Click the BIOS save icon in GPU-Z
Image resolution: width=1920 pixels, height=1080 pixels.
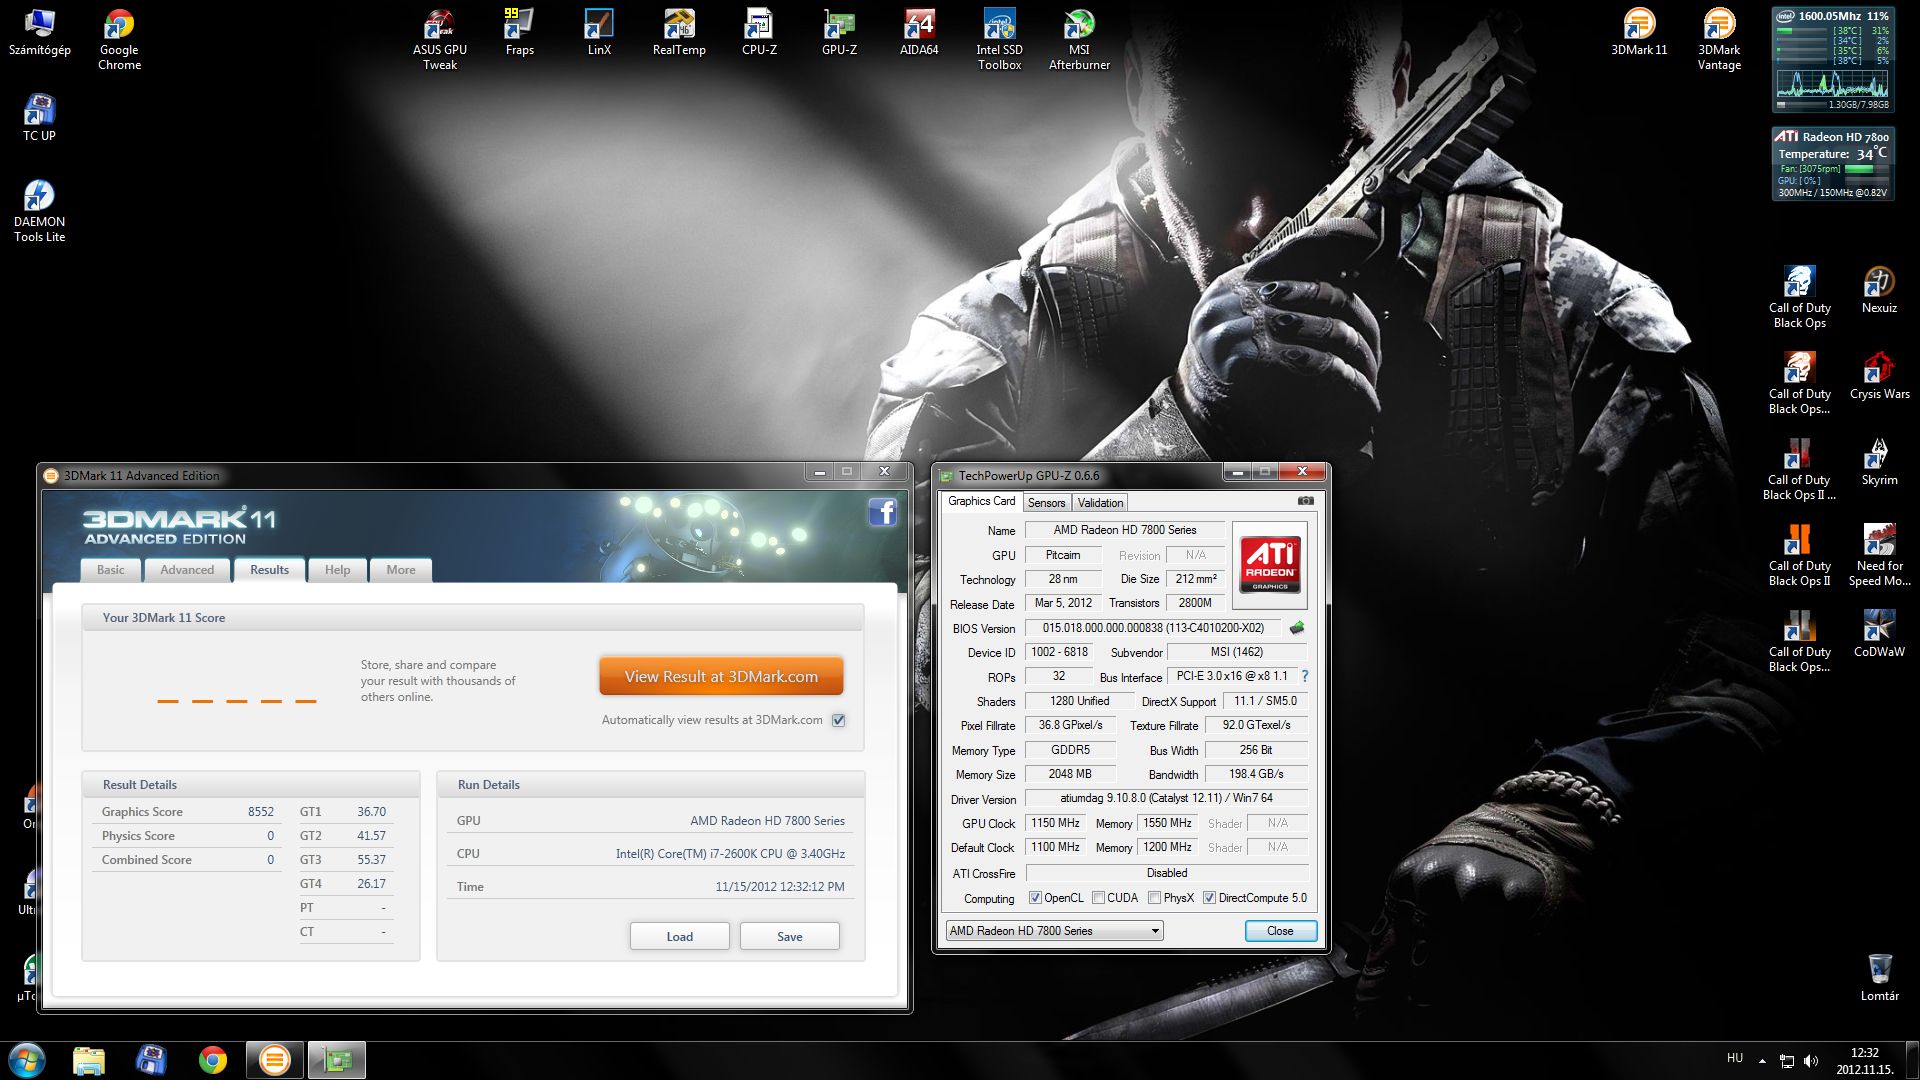(1297, 628)
